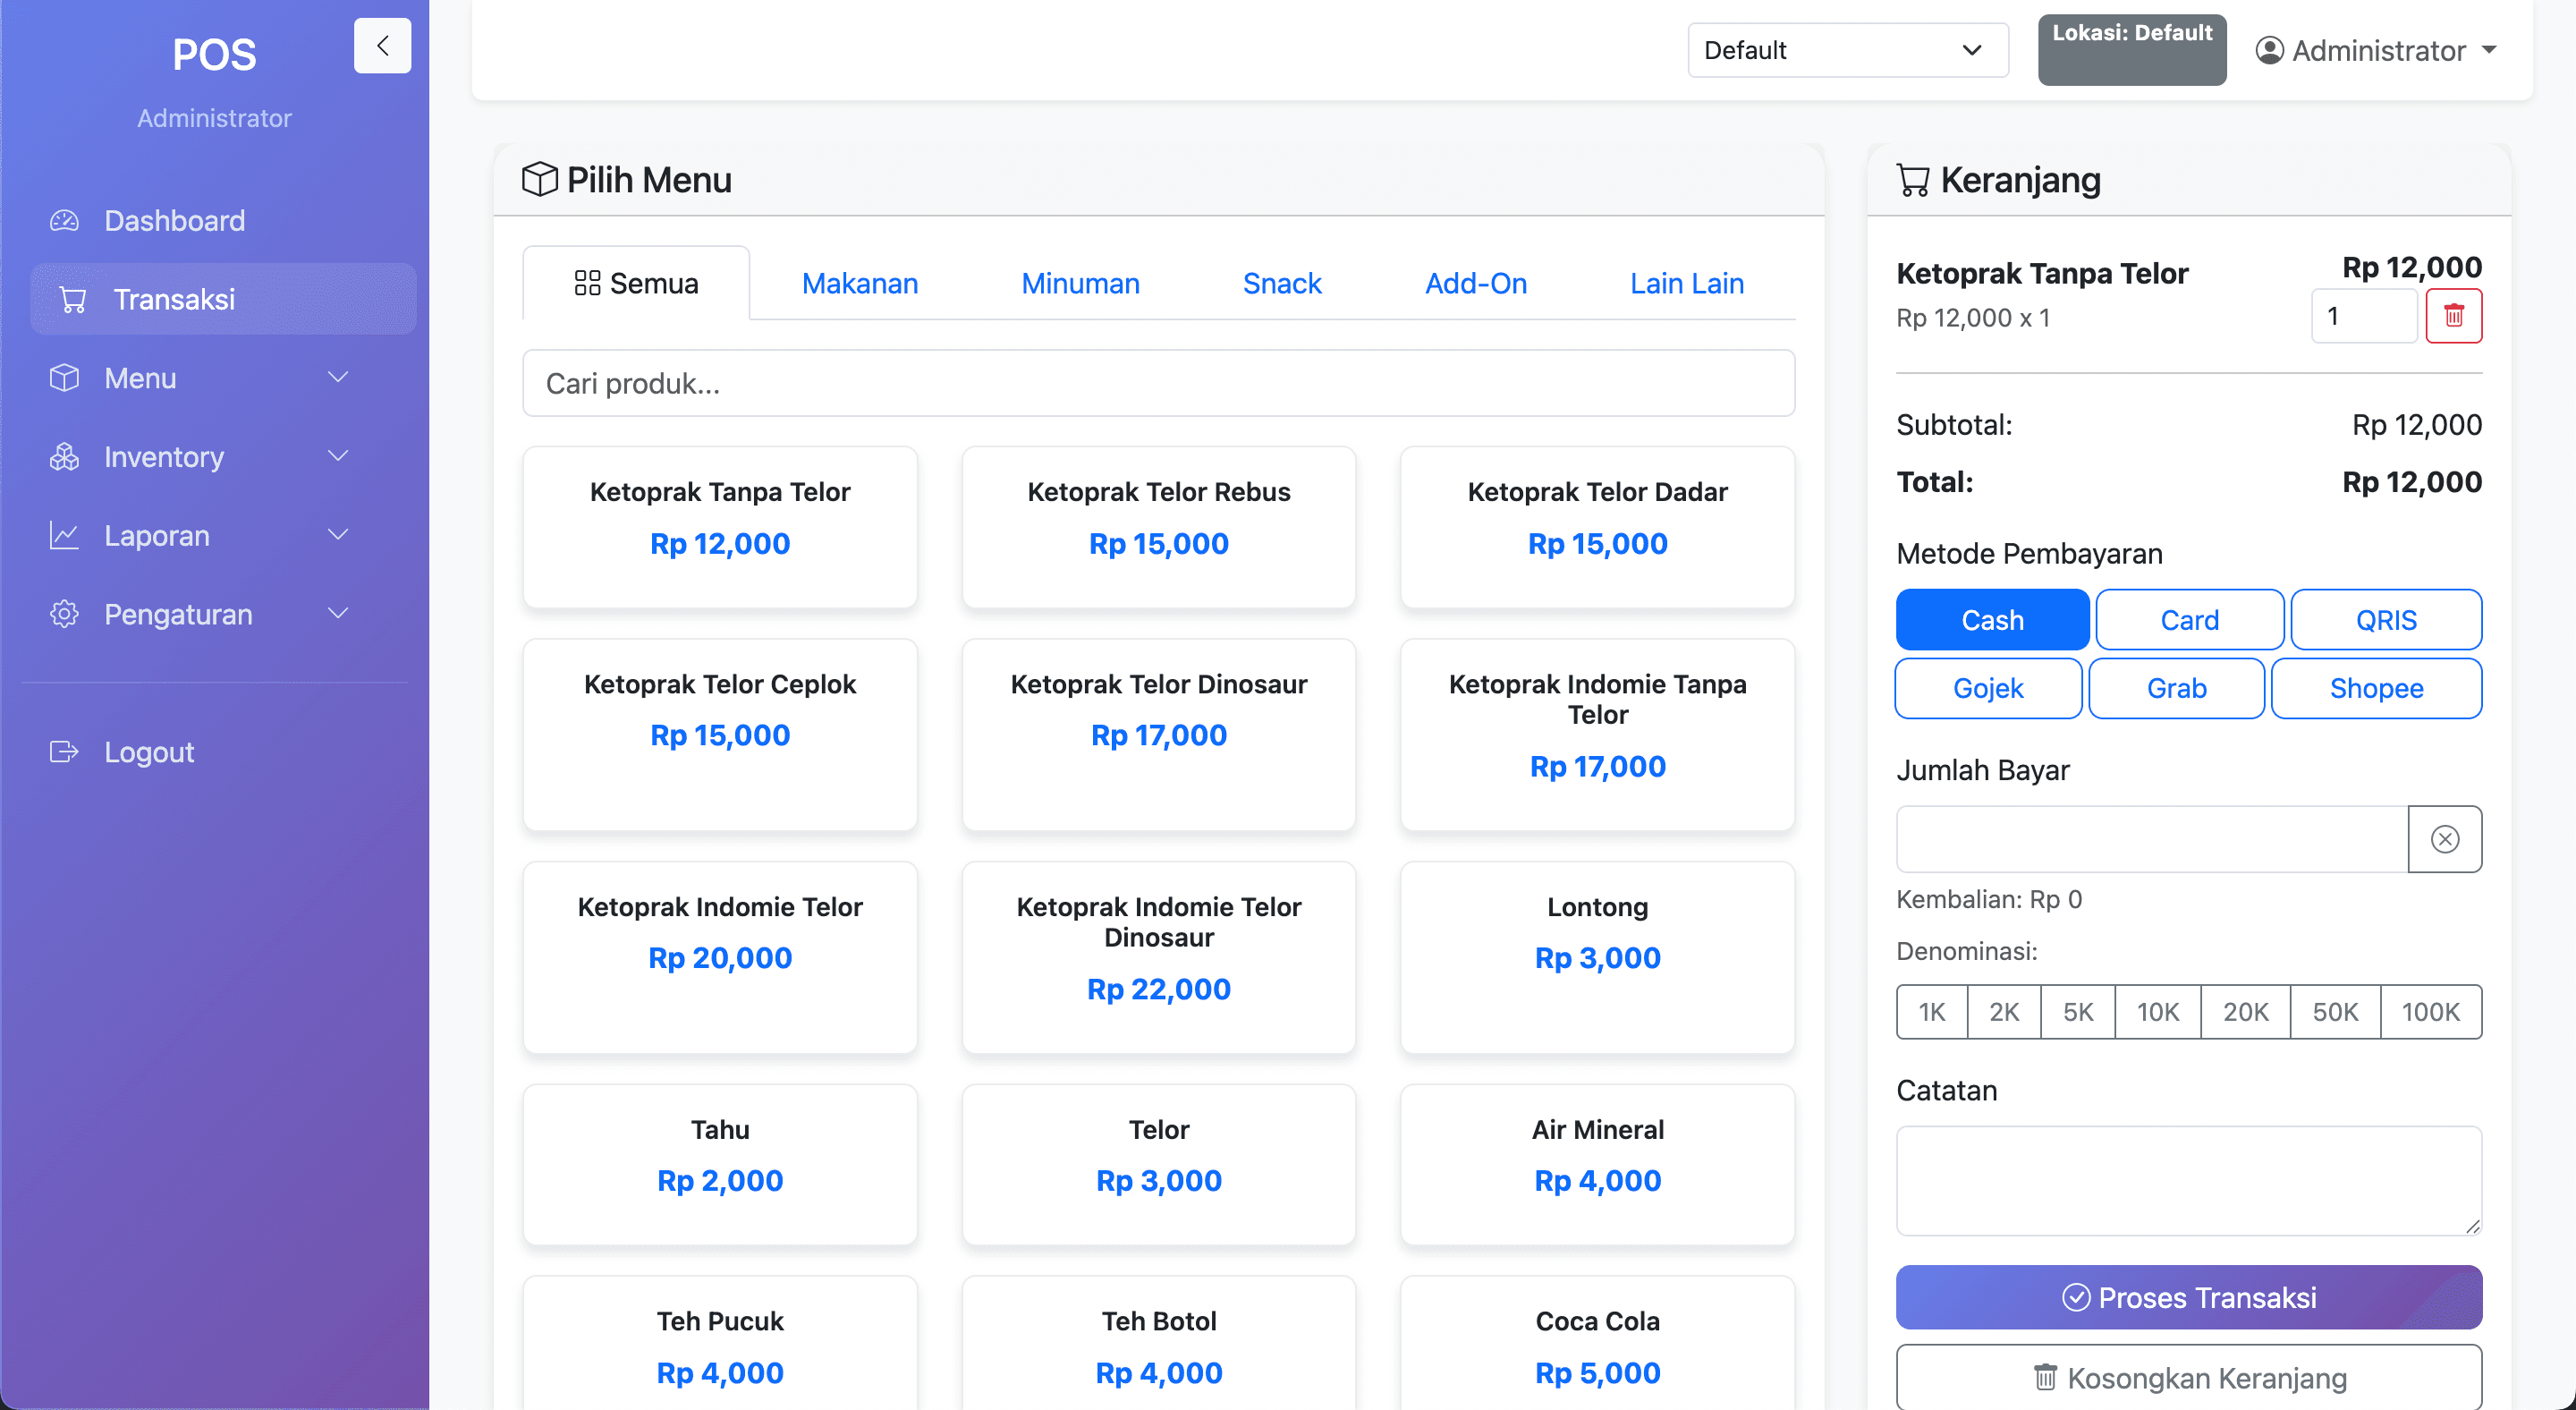Open Dashboard from the gauge icon in sidebar

pos(65,220)
